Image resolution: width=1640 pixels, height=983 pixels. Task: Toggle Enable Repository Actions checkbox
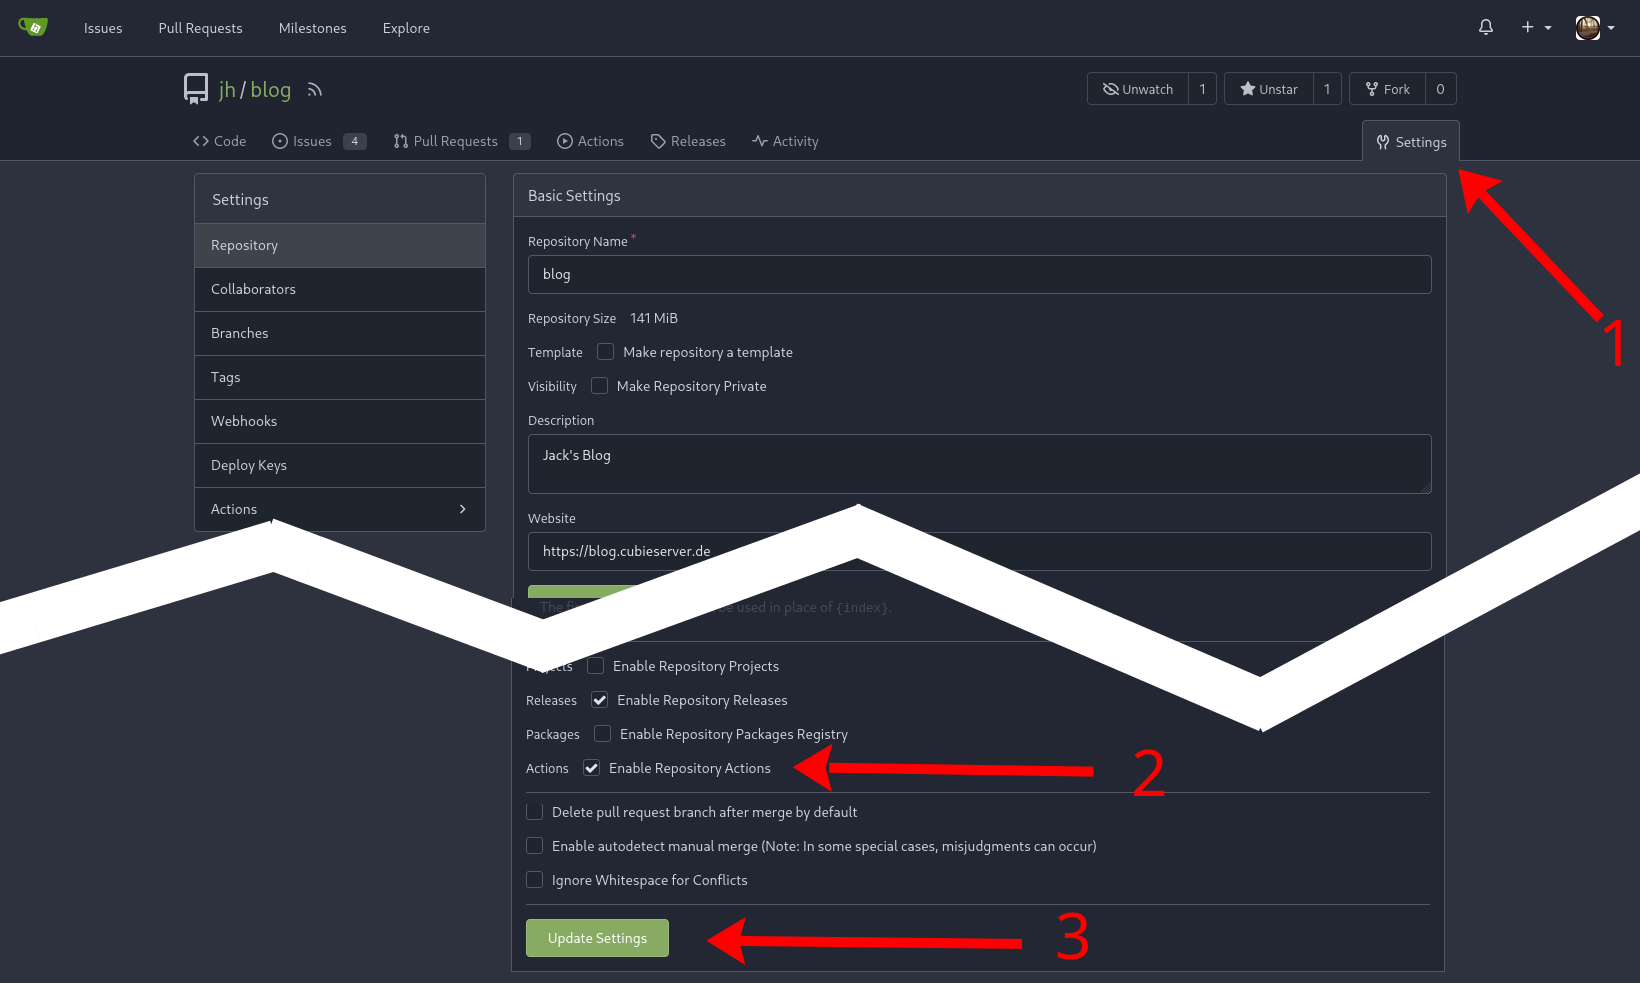(592, 768)
